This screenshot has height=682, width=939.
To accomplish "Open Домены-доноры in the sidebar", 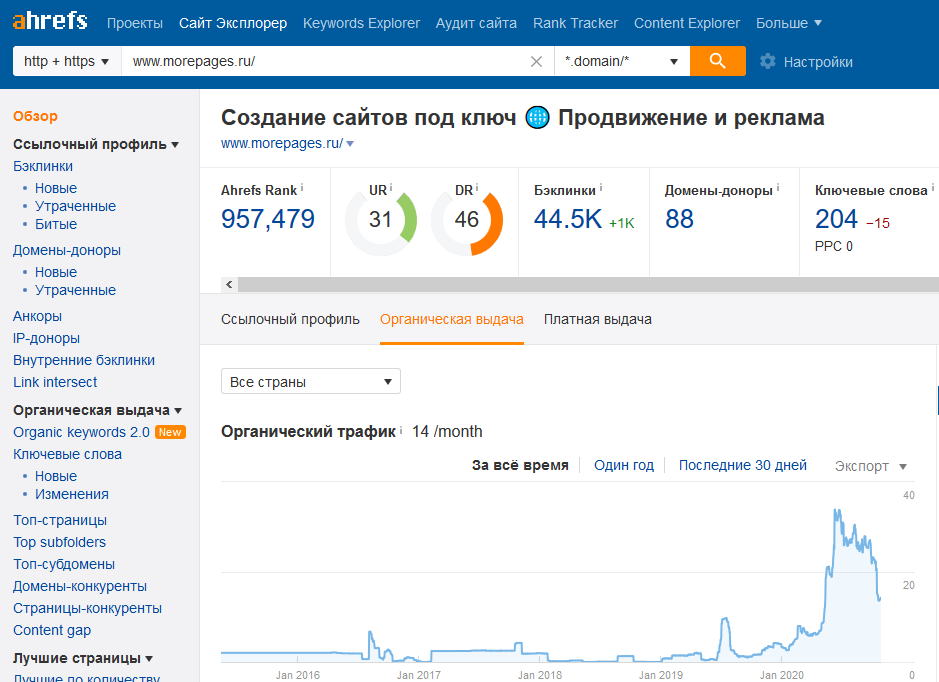I will tap(67, 250).
